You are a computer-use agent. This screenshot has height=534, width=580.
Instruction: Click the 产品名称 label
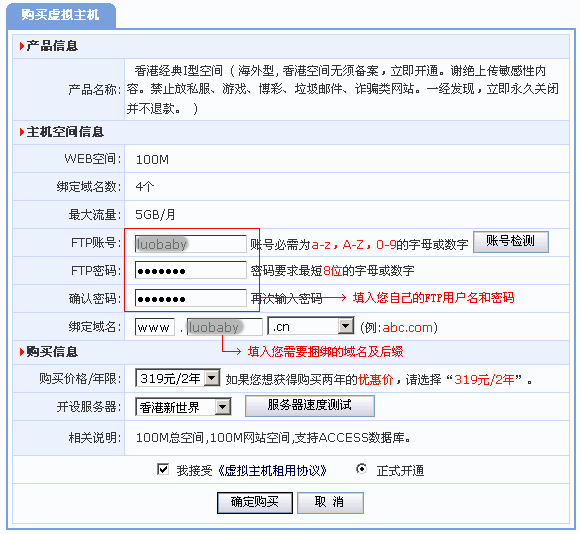point(95,89)
